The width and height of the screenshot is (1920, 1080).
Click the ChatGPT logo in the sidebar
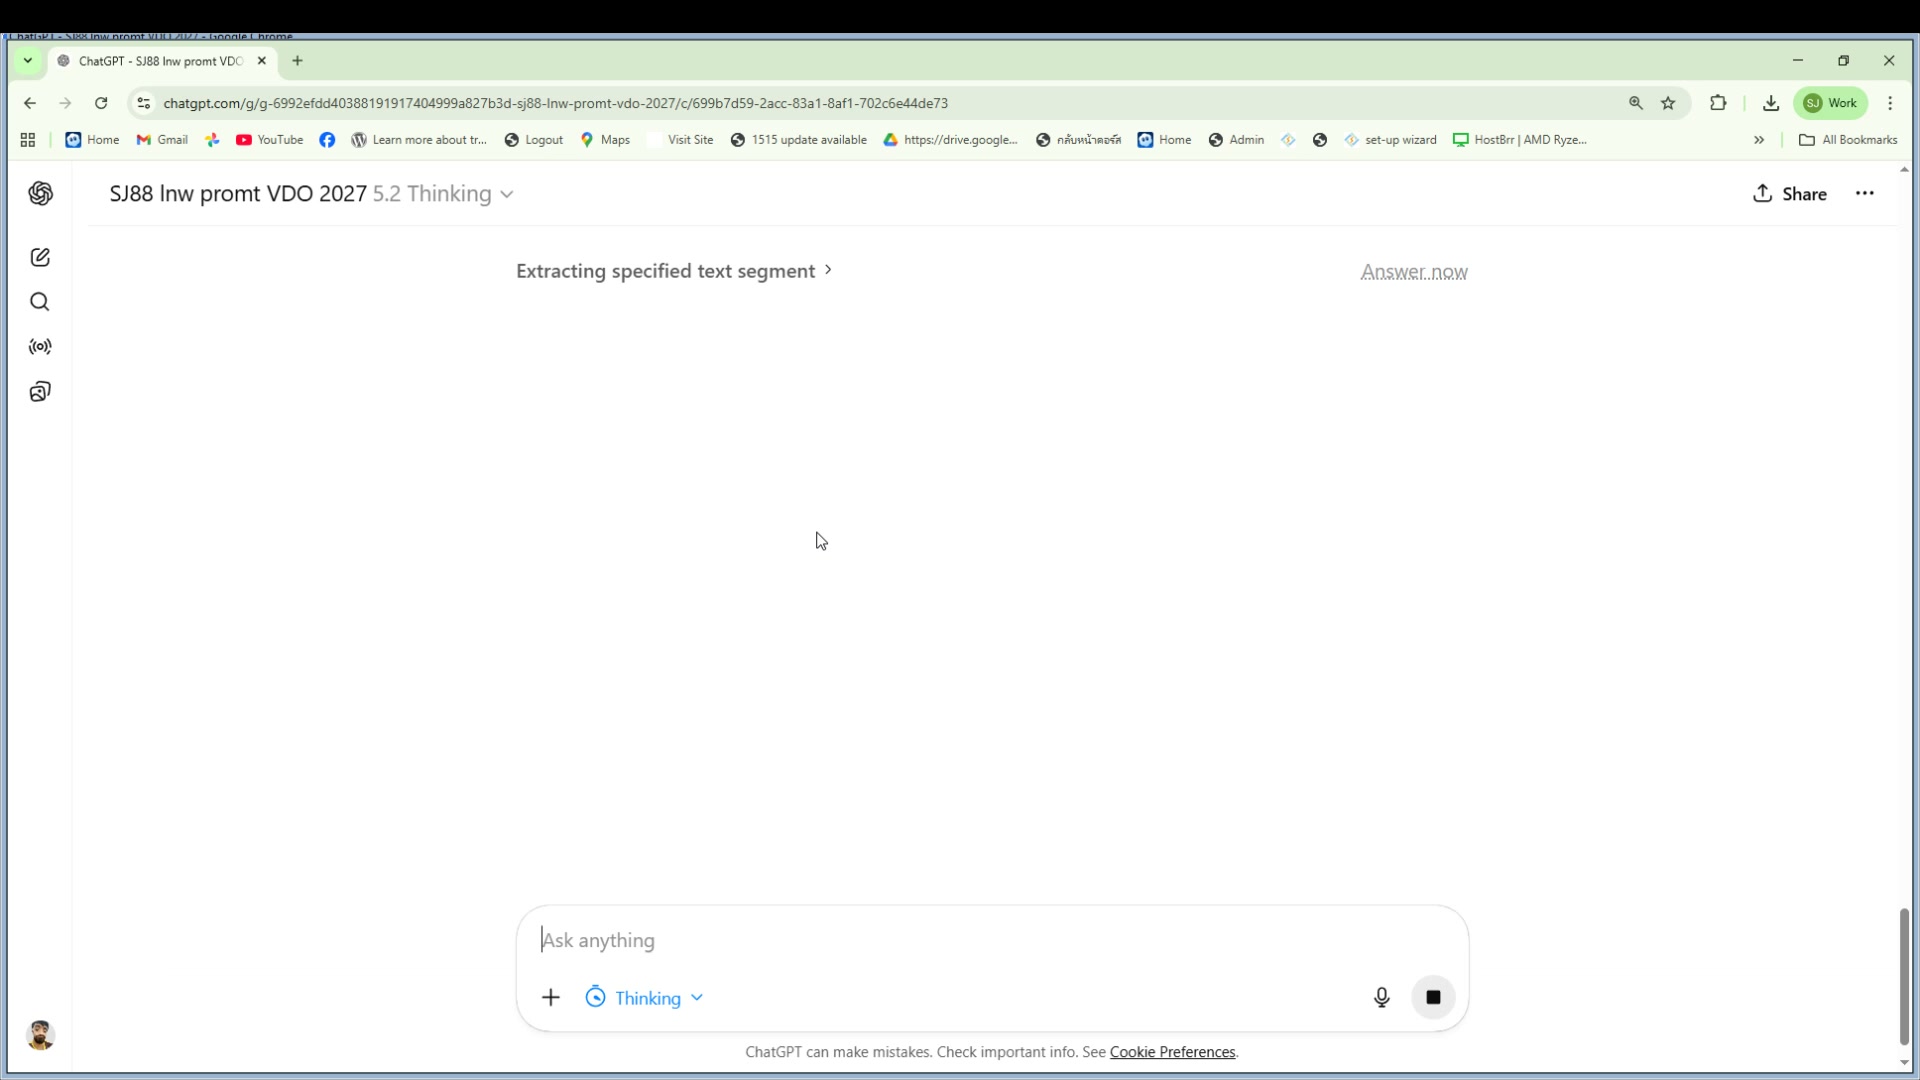(x=40, y=194)
